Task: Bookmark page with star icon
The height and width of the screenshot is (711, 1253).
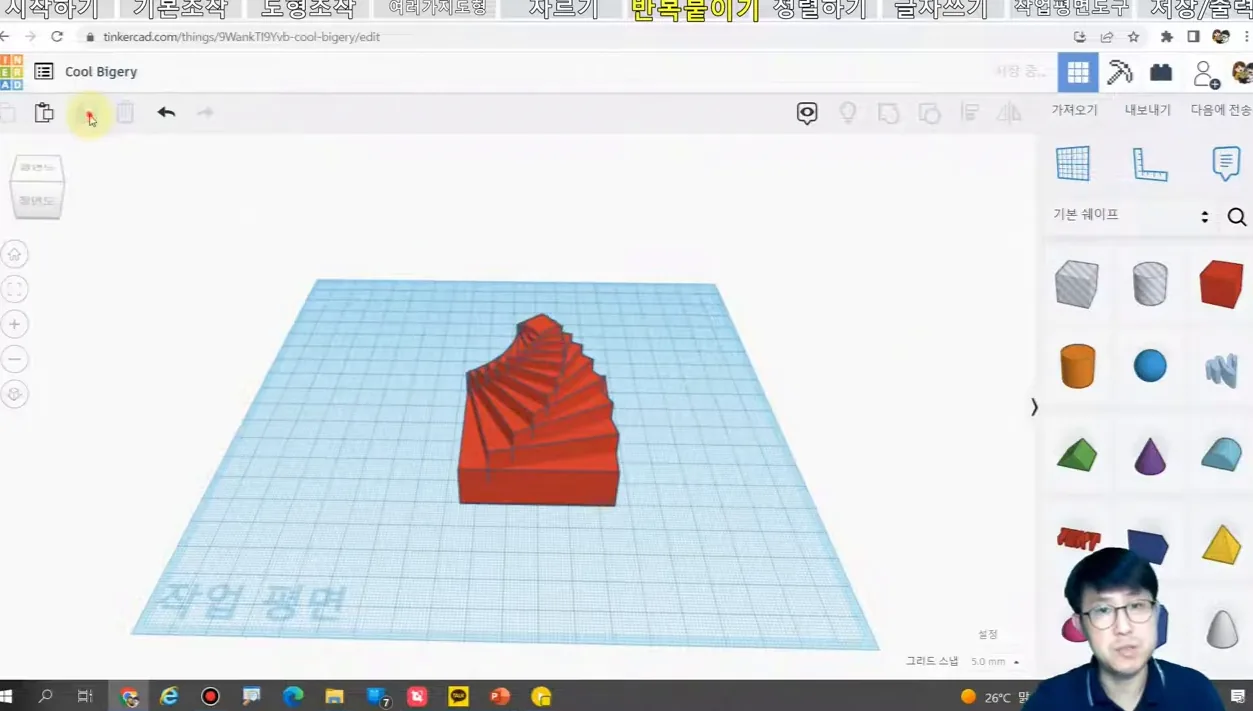Action: (1133, 37)
